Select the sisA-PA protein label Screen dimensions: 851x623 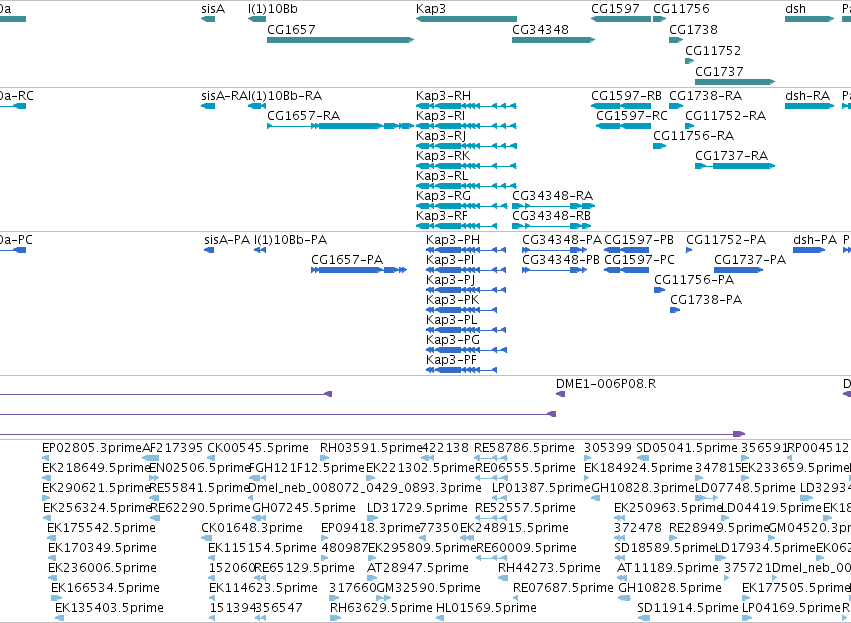click(227, 240)
